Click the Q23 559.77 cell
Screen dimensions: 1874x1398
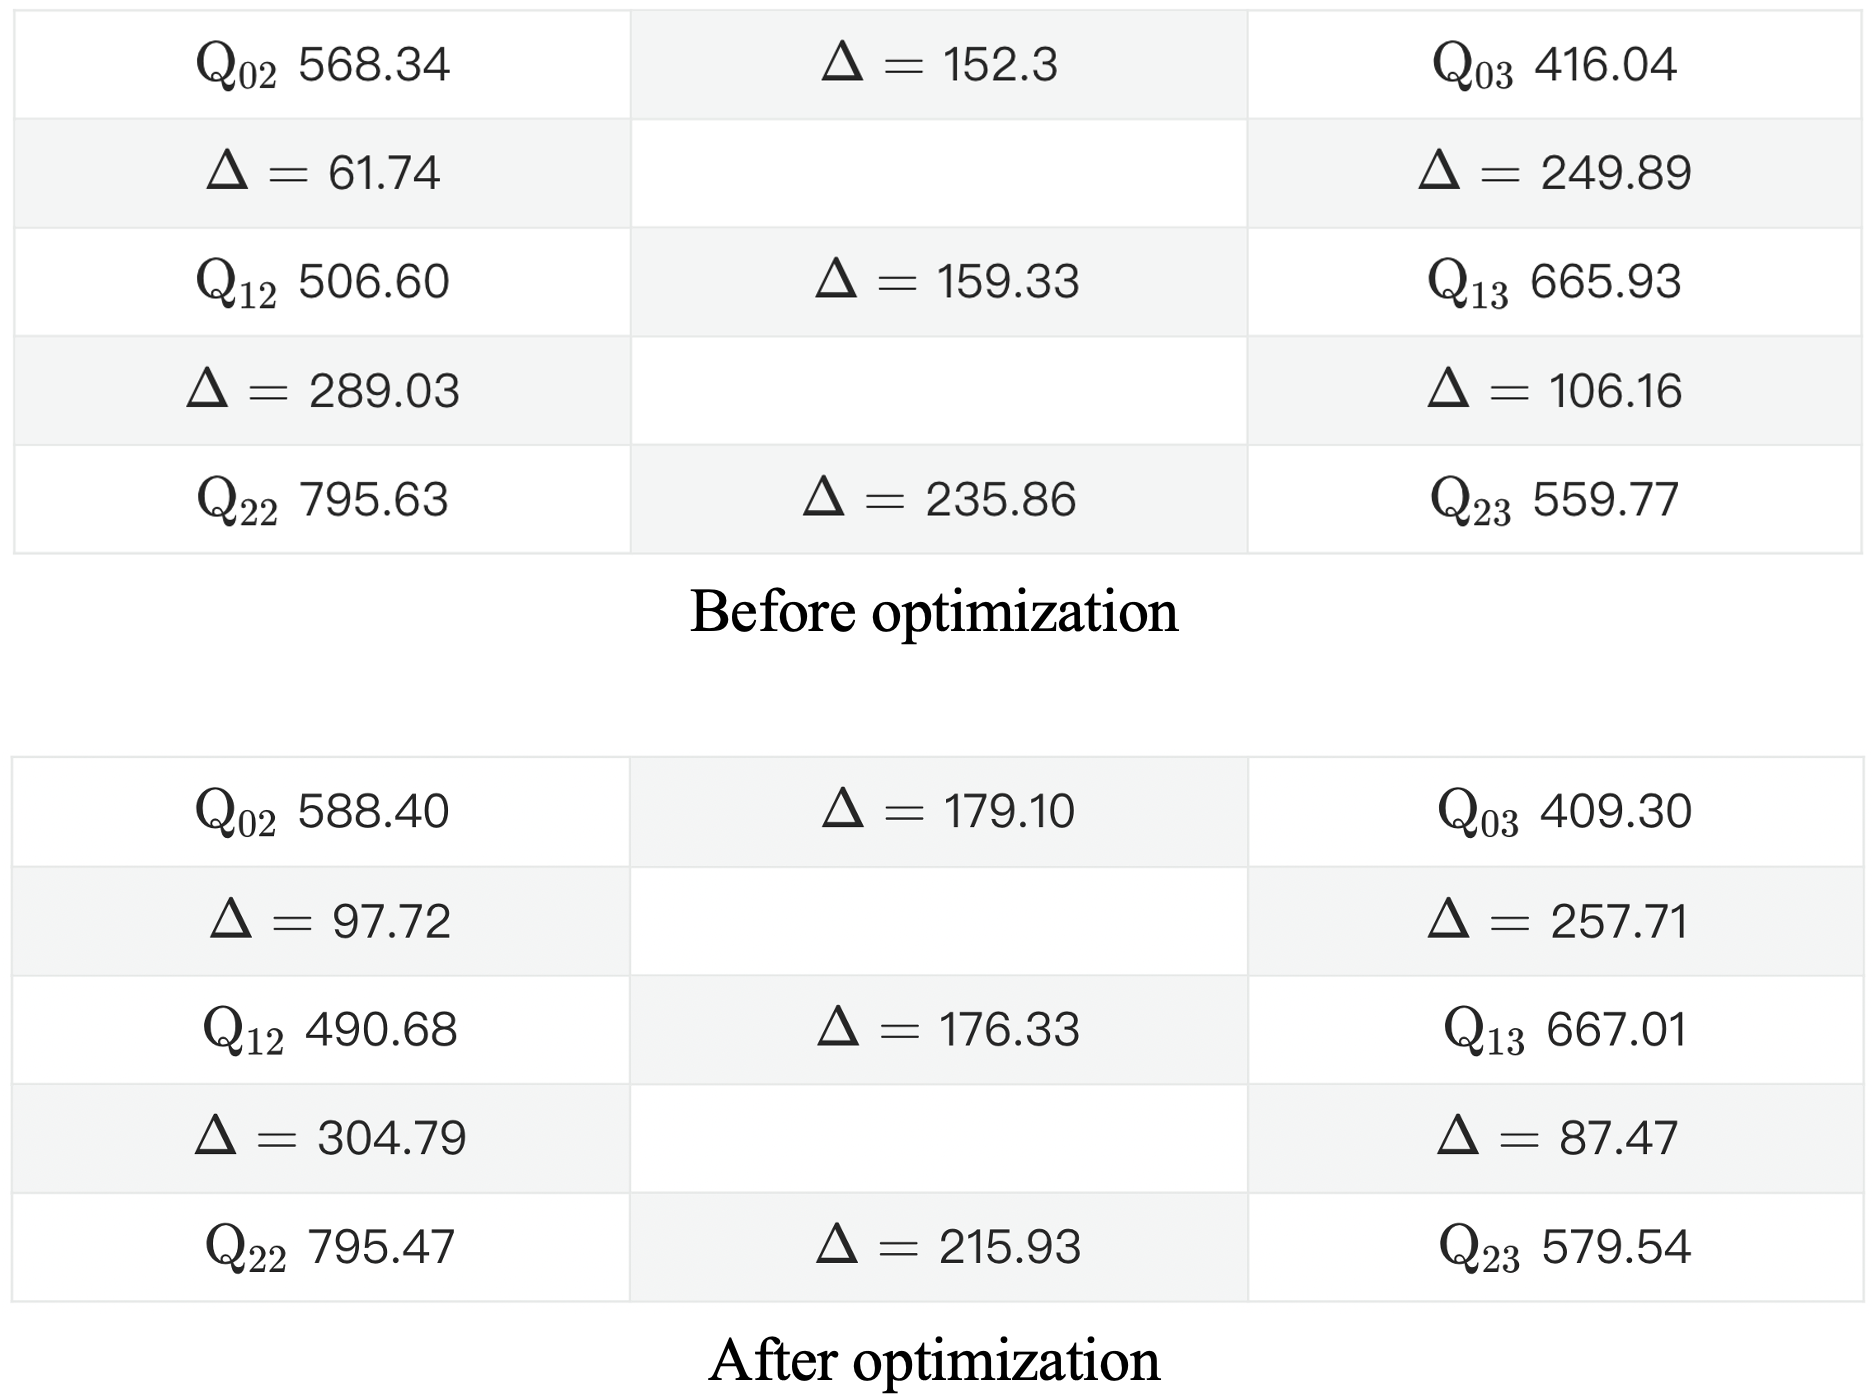pyautogui.click(x=1554, y=500)
